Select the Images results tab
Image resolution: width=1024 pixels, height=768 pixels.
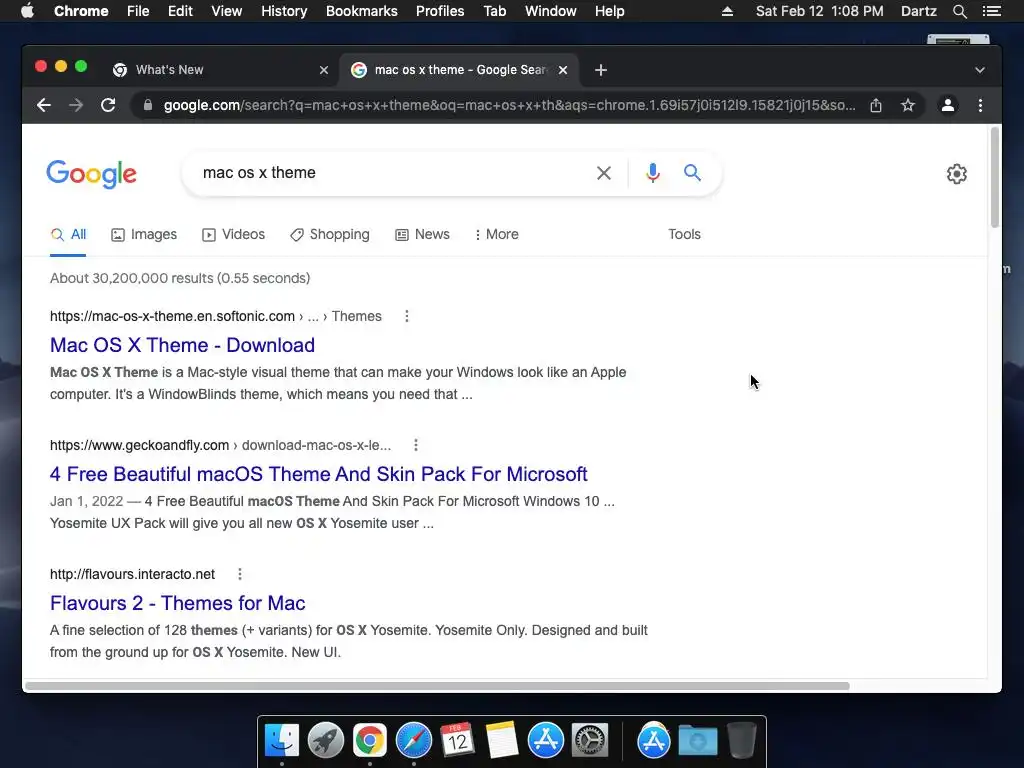pos(144,234)
